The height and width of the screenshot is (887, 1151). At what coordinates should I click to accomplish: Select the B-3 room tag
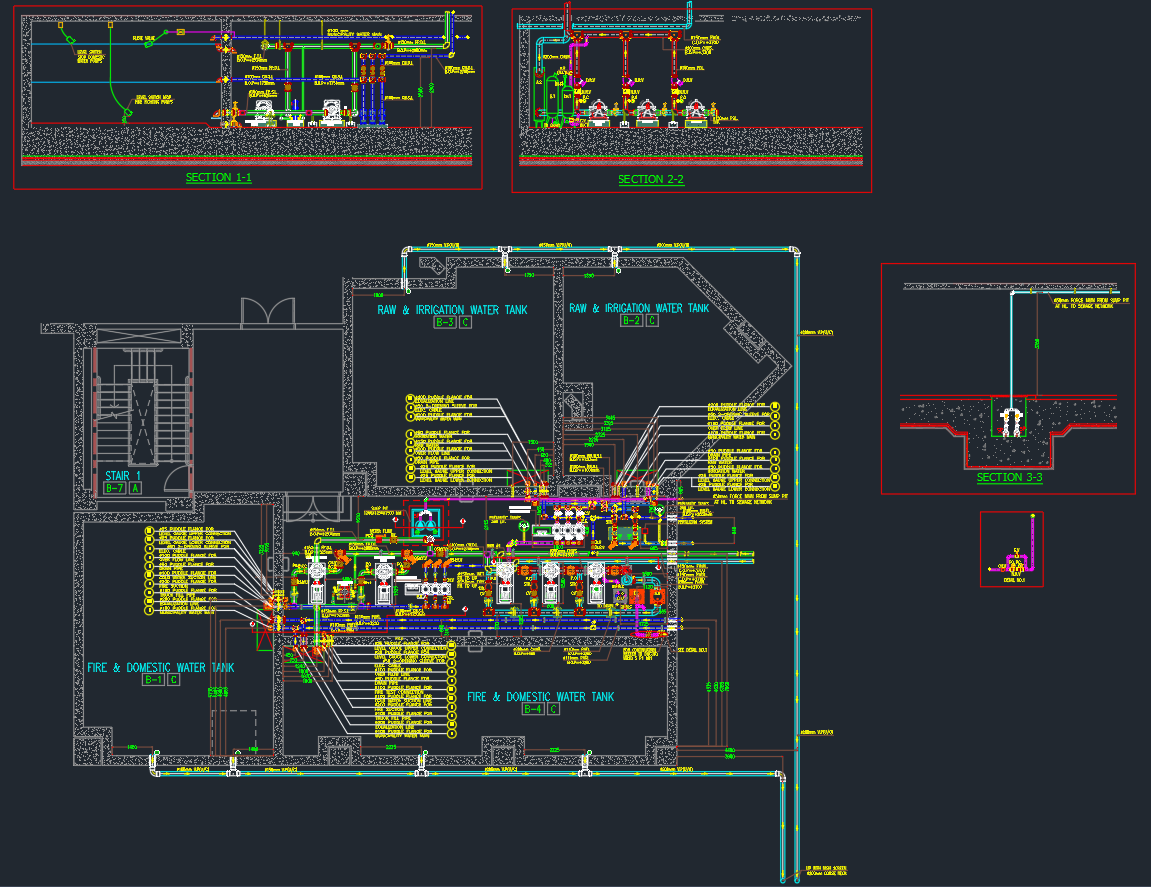click(x=445, y=322)
